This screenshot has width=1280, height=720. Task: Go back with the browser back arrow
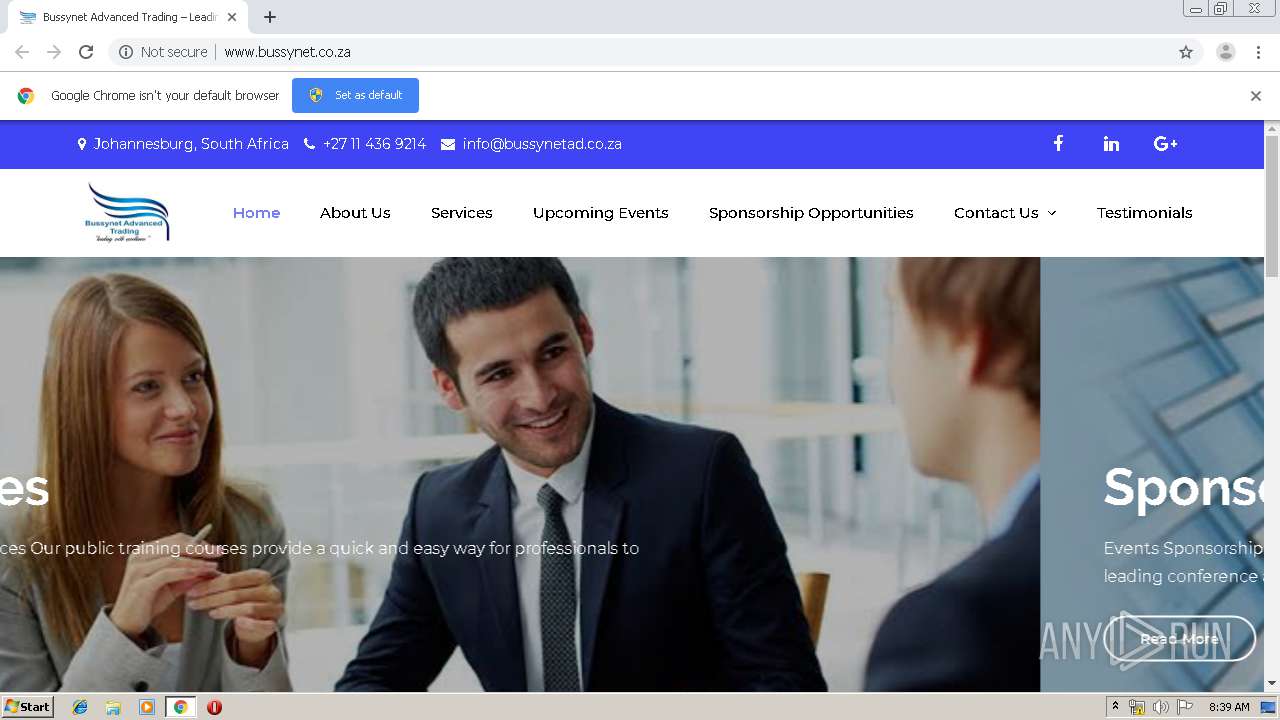point(22,52)
